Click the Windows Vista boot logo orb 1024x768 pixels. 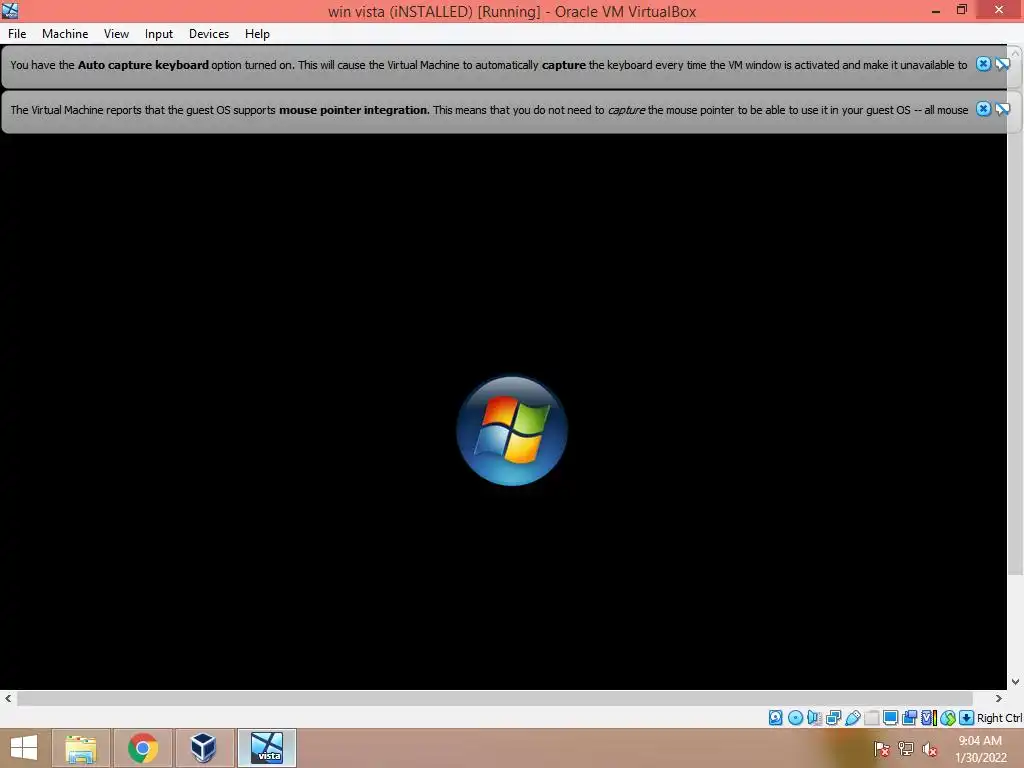coord(512,430)
